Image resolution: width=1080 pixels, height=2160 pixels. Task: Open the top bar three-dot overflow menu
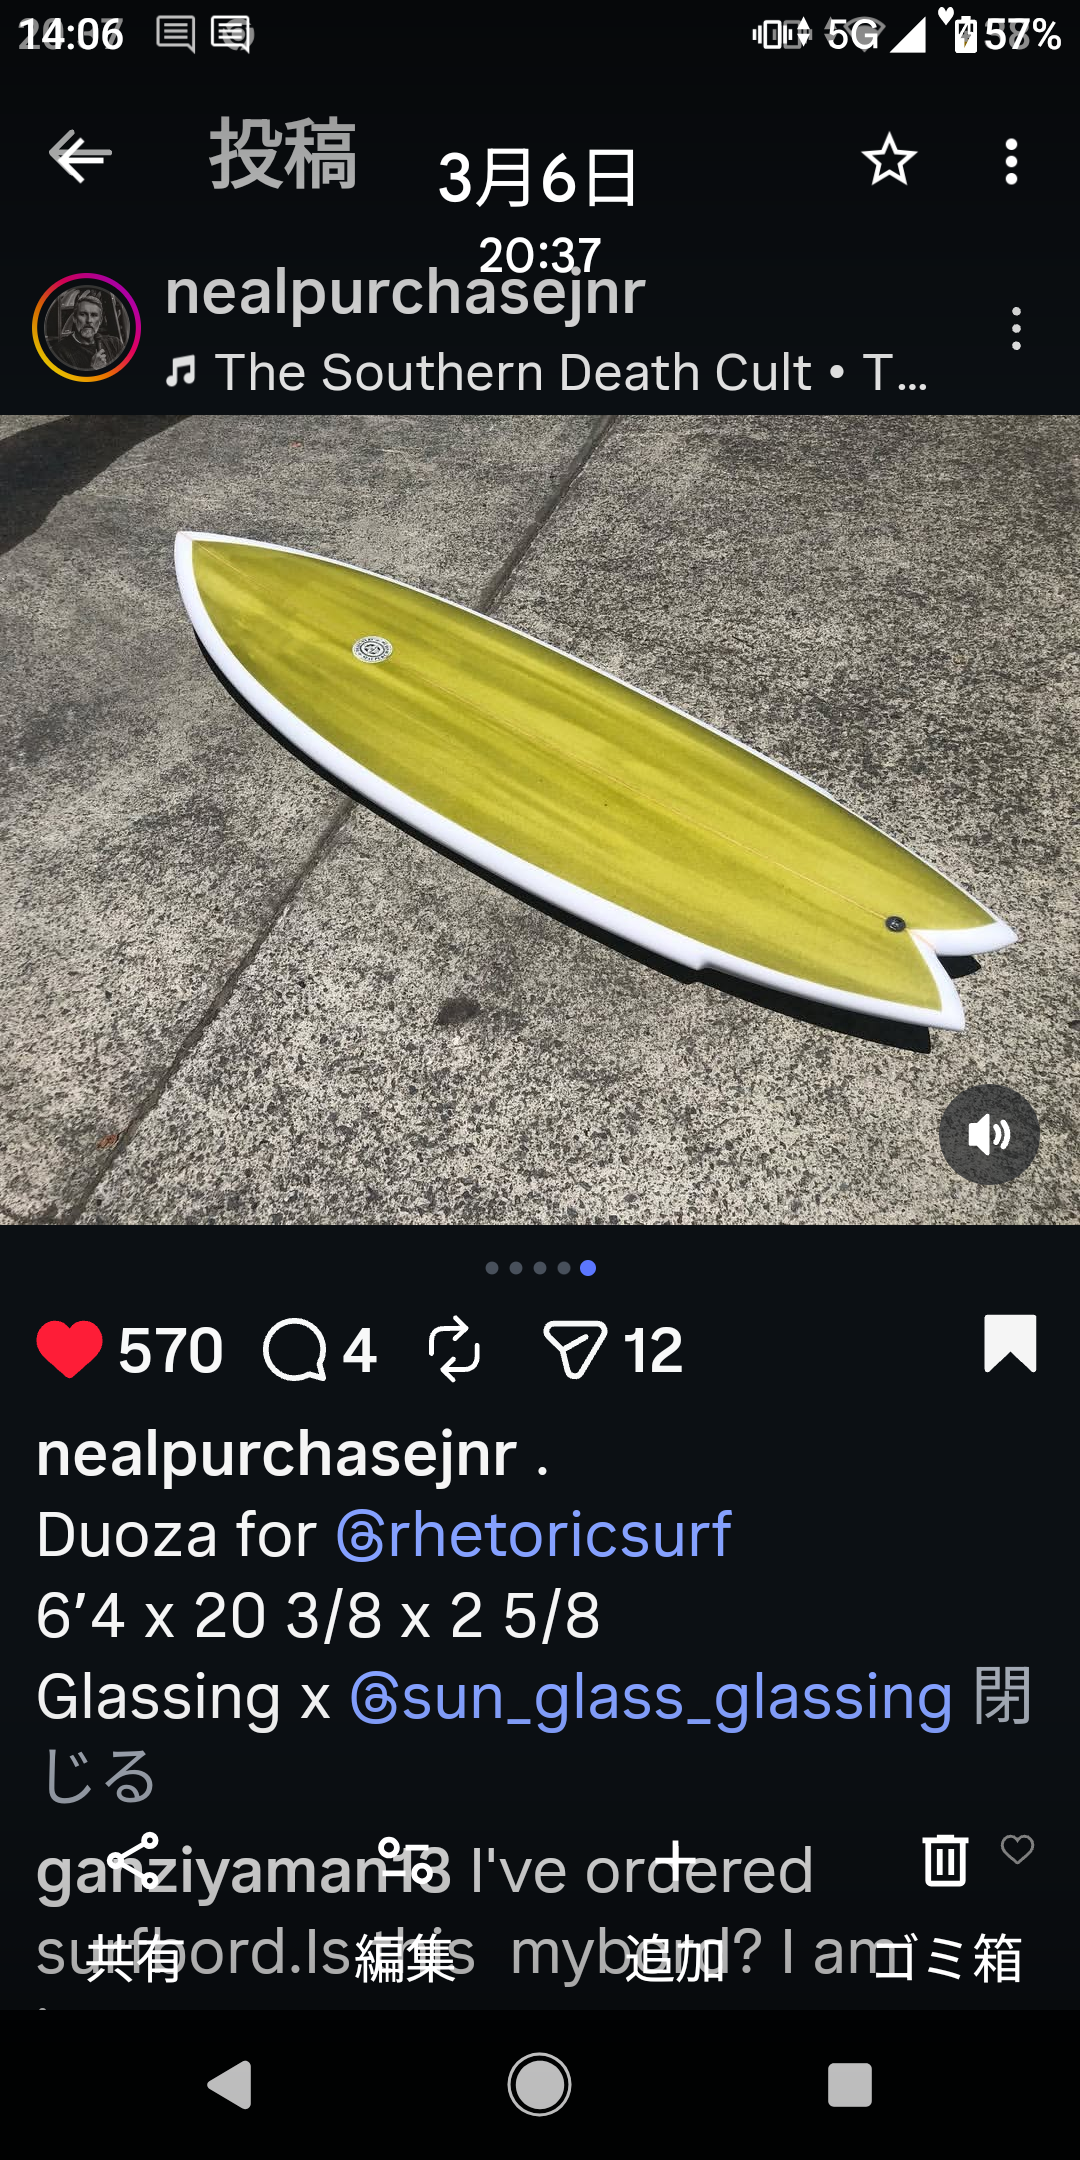coord(1011,161)
